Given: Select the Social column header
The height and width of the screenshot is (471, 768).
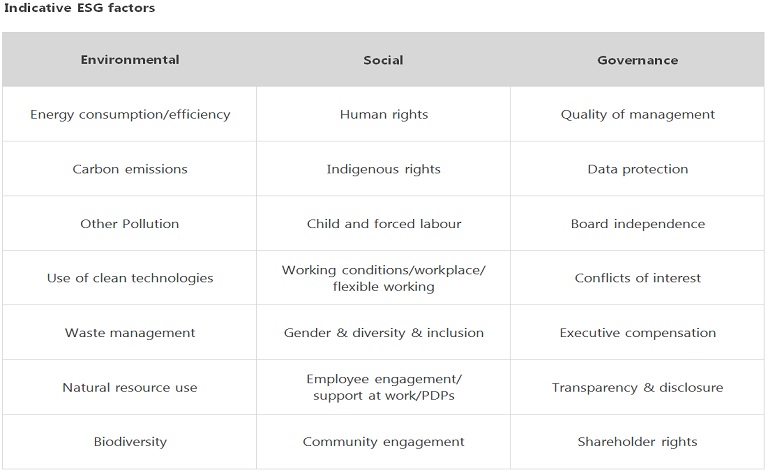Looking at the screenshot, I should (x=383, y=60).
